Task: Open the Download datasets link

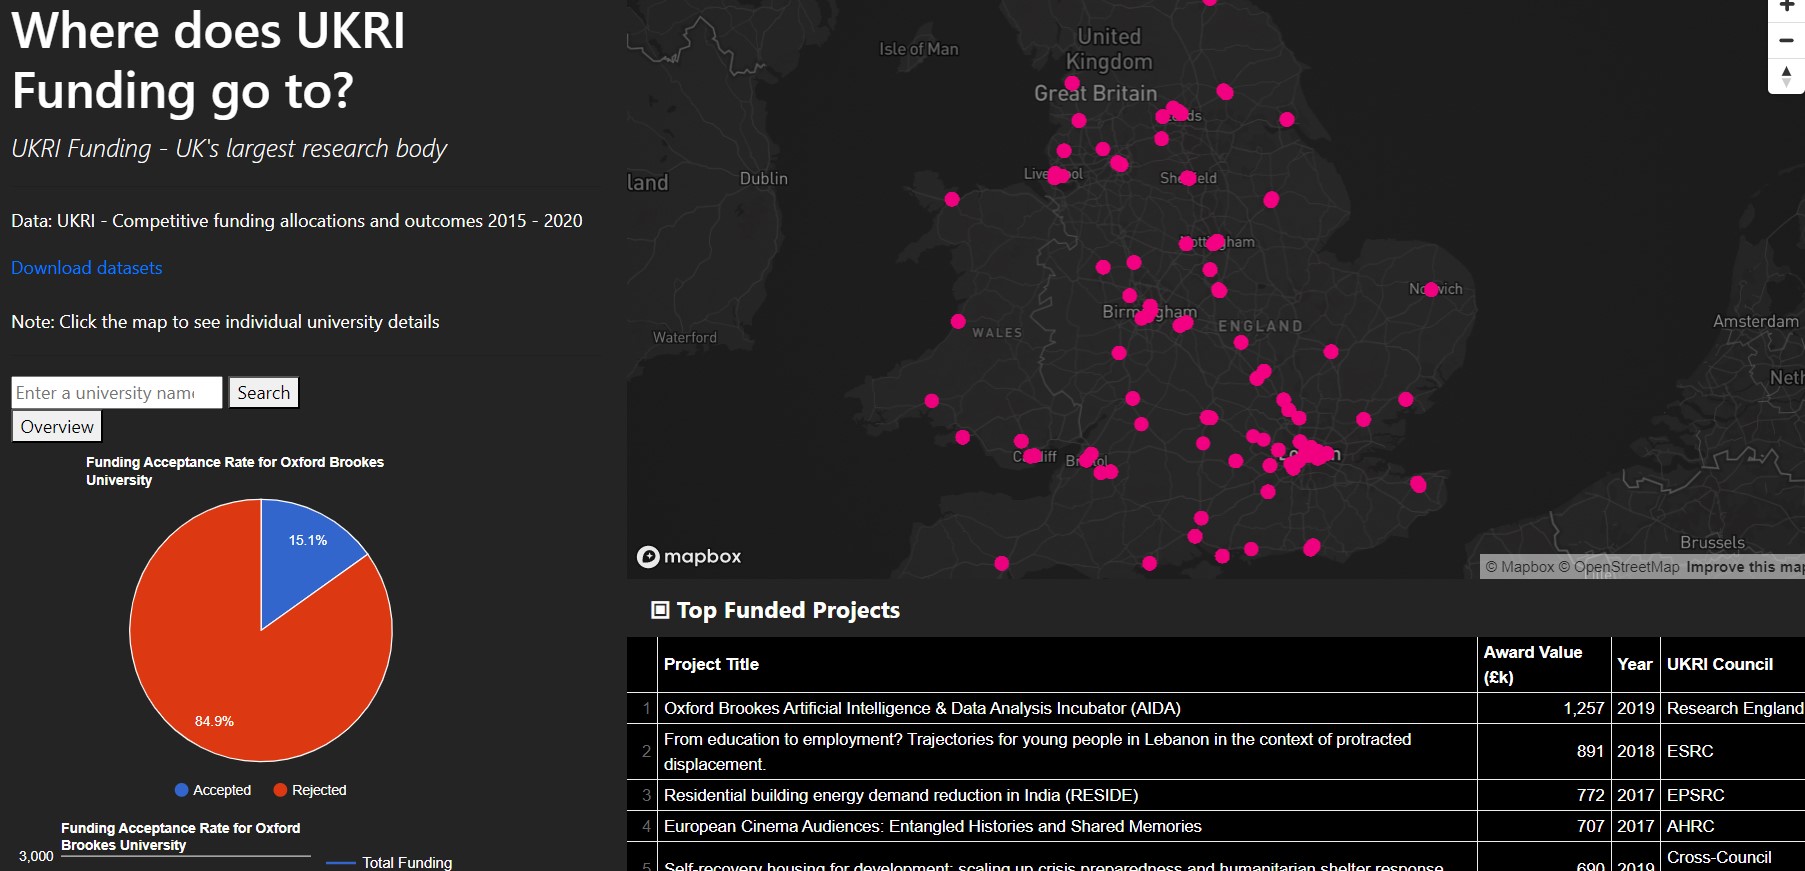Action: click(x=86, y=268)
